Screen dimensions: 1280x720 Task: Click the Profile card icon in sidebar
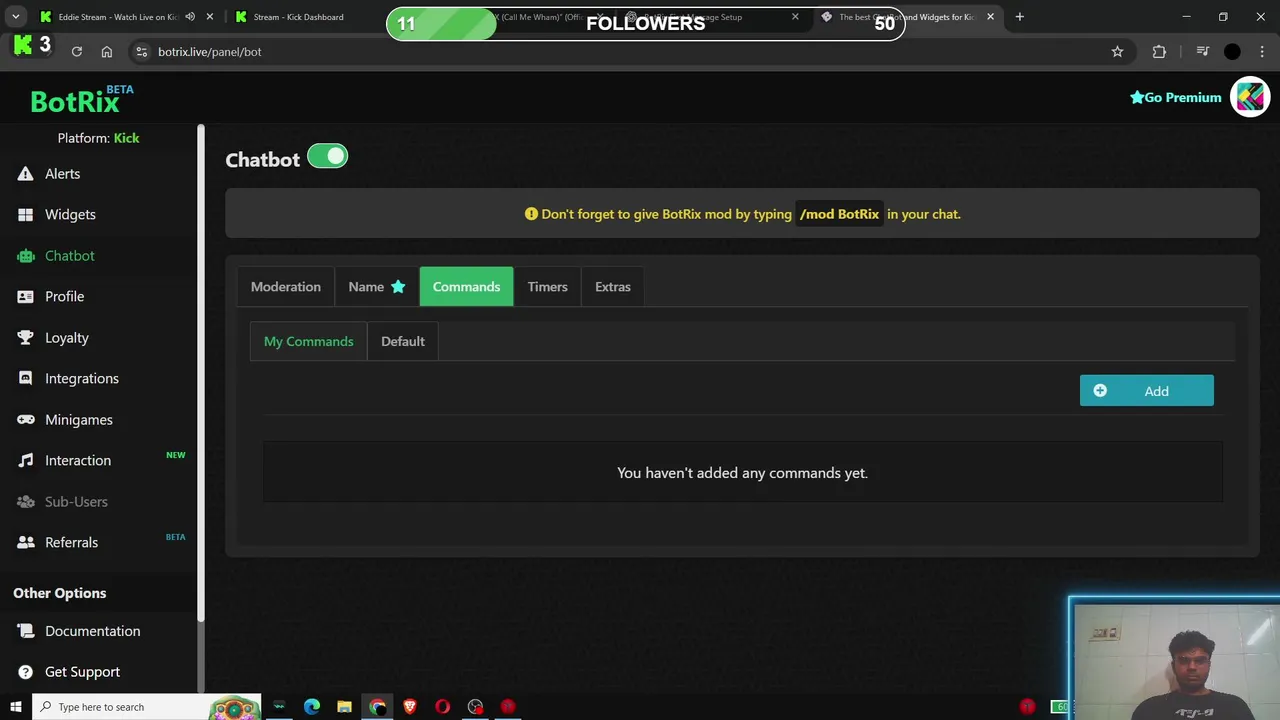25,297
